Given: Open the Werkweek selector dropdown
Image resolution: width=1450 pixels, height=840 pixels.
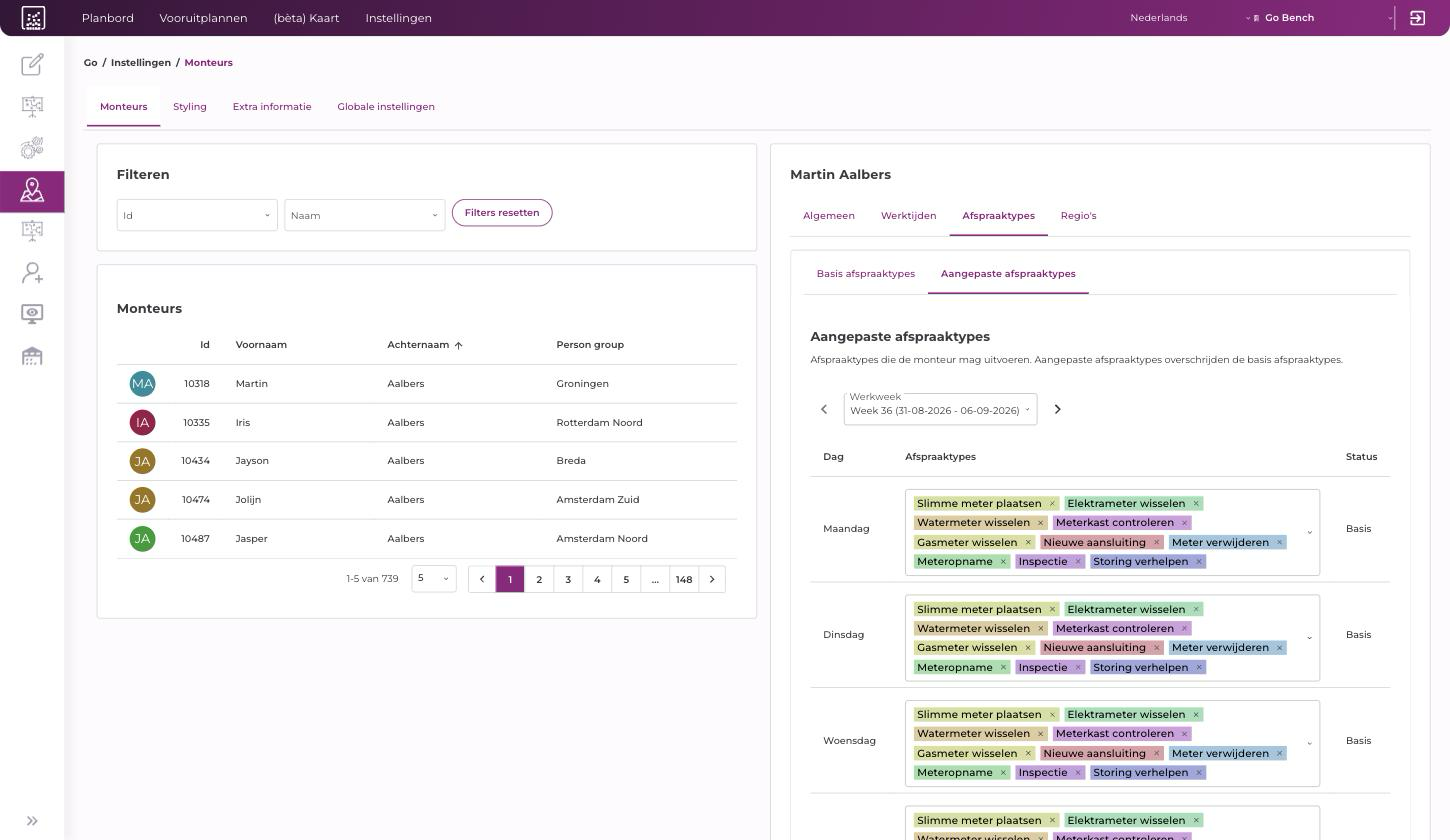Looking at the screenshot, I should (x=940, y=409).
